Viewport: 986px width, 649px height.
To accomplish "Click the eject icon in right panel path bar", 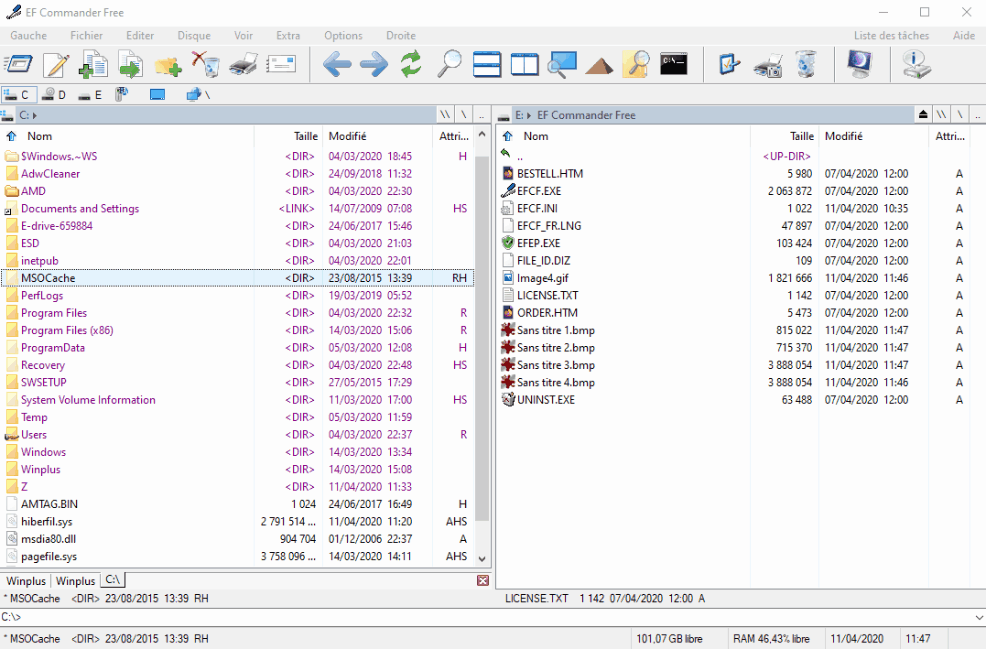I will pyautogui.click(x=922, y=115).
